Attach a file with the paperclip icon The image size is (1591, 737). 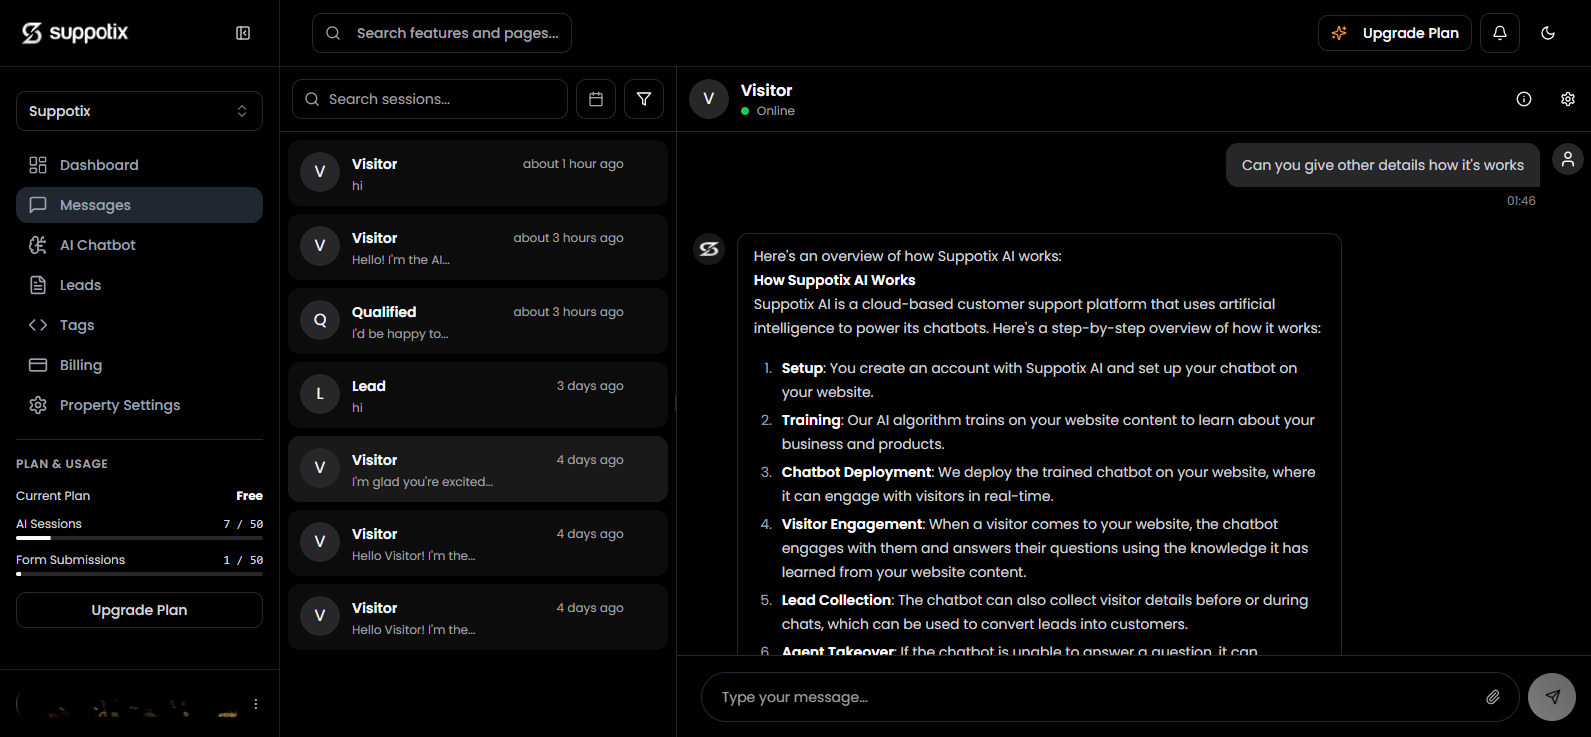click(1493, 697)
